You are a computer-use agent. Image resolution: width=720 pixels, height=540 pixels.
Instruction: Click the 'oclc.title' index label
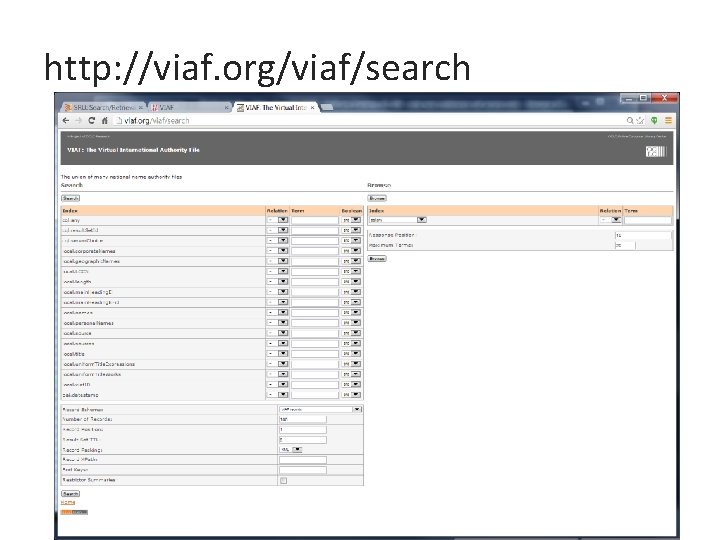pos(74,354)
